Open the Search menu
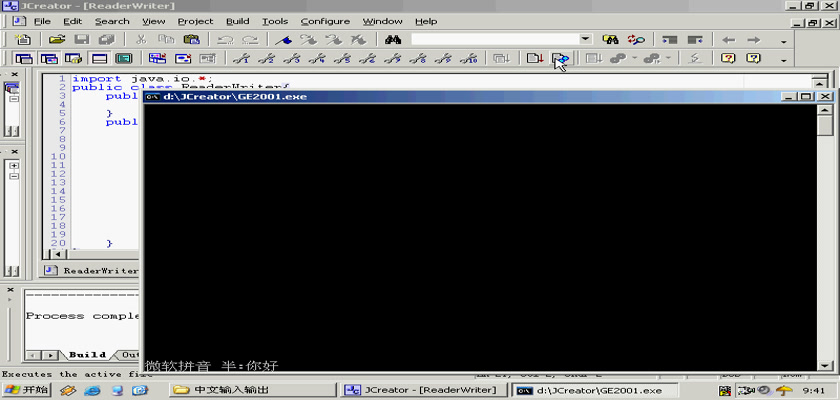Viewport: 840px width, 400px height. (x=112, y=21)
